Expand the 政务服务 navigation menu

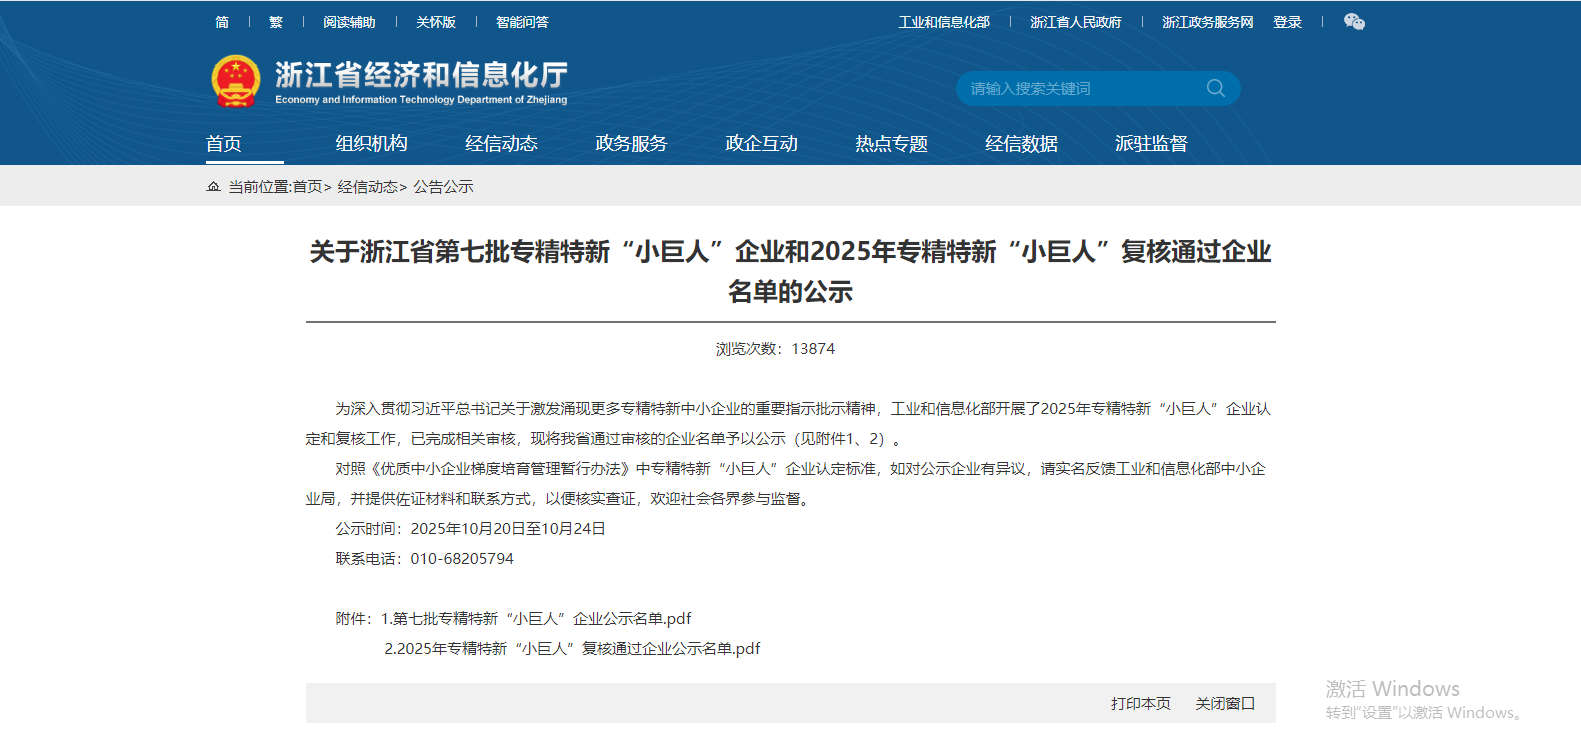pyautogui.click(x=631, y=144)
